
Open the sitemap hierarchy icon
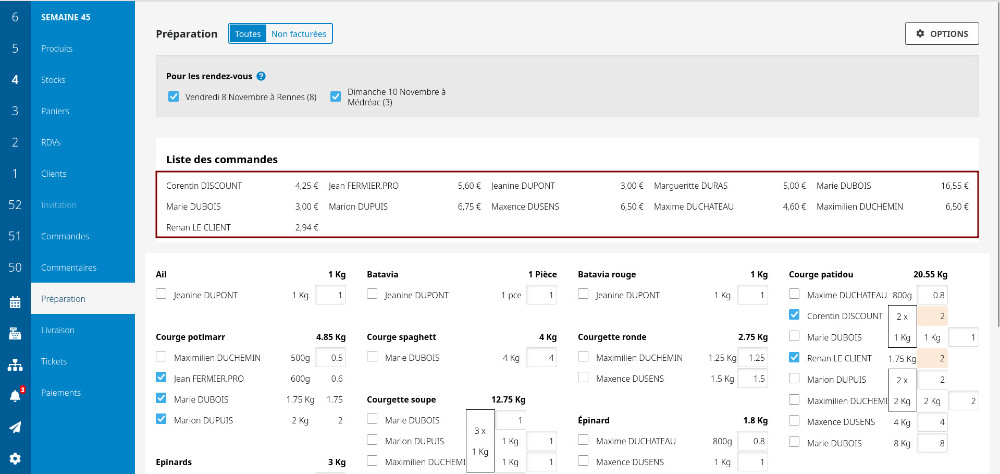click(x=15, y=364)
